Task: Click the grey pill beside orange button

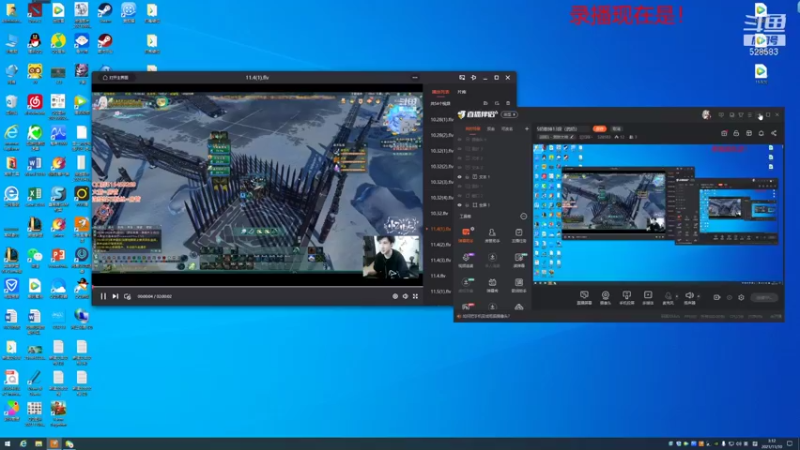Action: pos(616,129)
